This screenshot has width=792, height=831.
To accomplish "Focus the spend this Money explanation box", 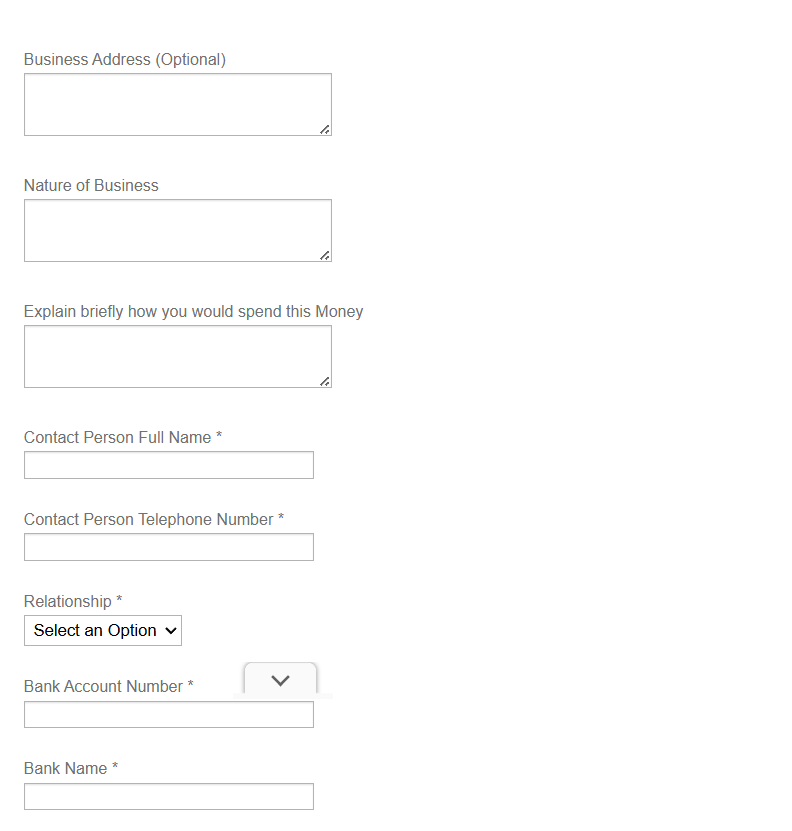I will tap(177, 356).
